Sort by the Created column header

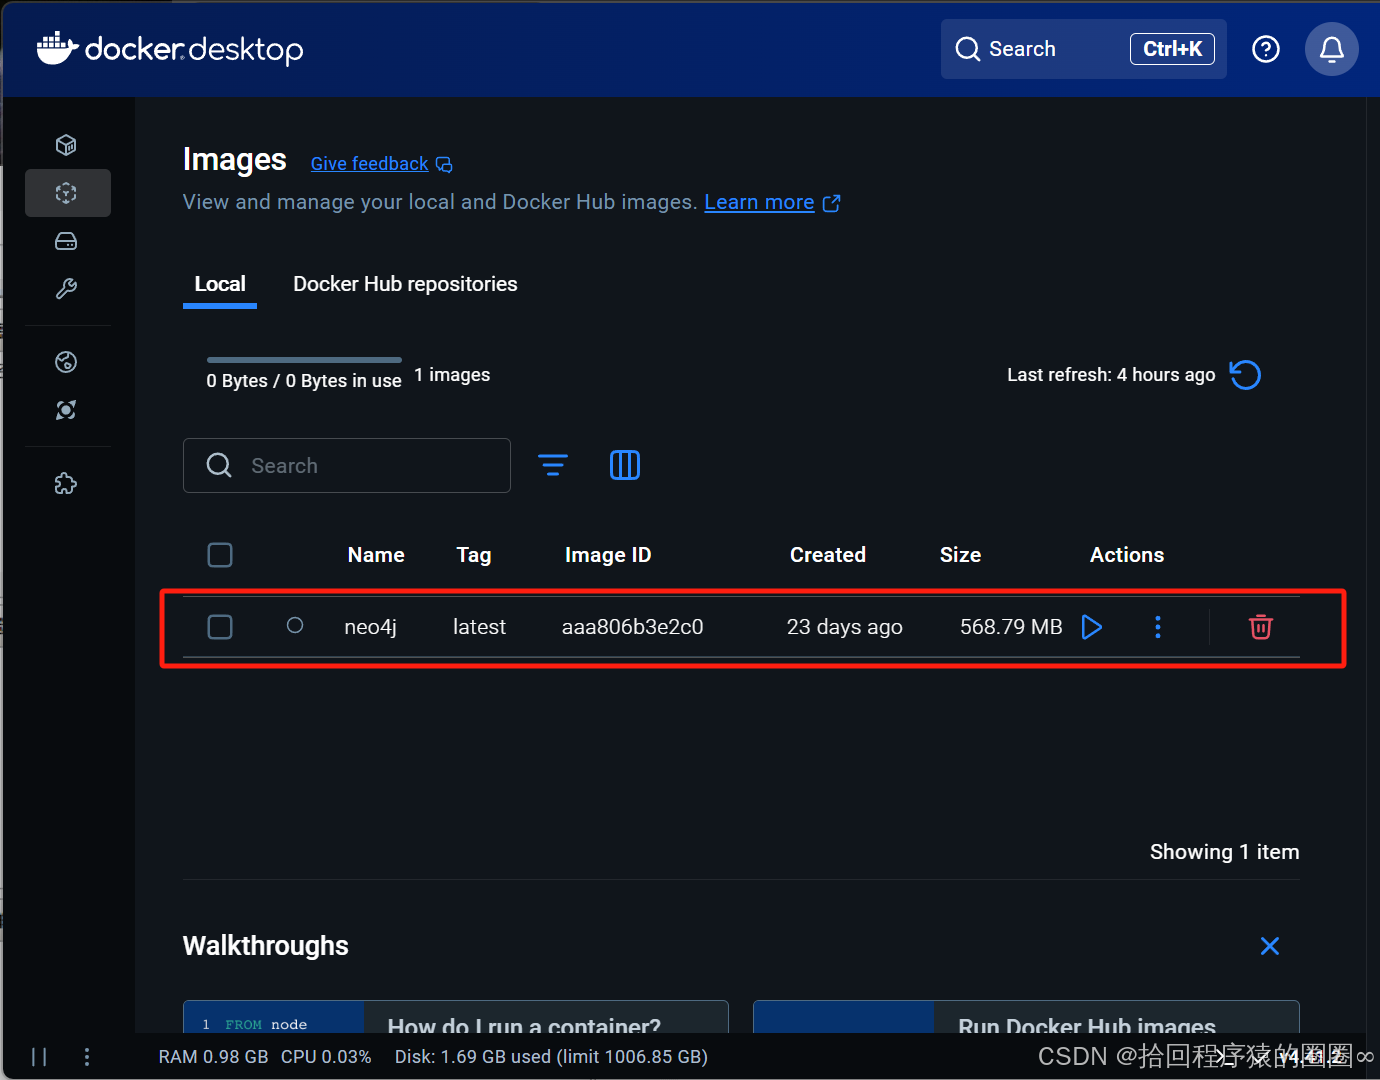click(x=828, y=555)
